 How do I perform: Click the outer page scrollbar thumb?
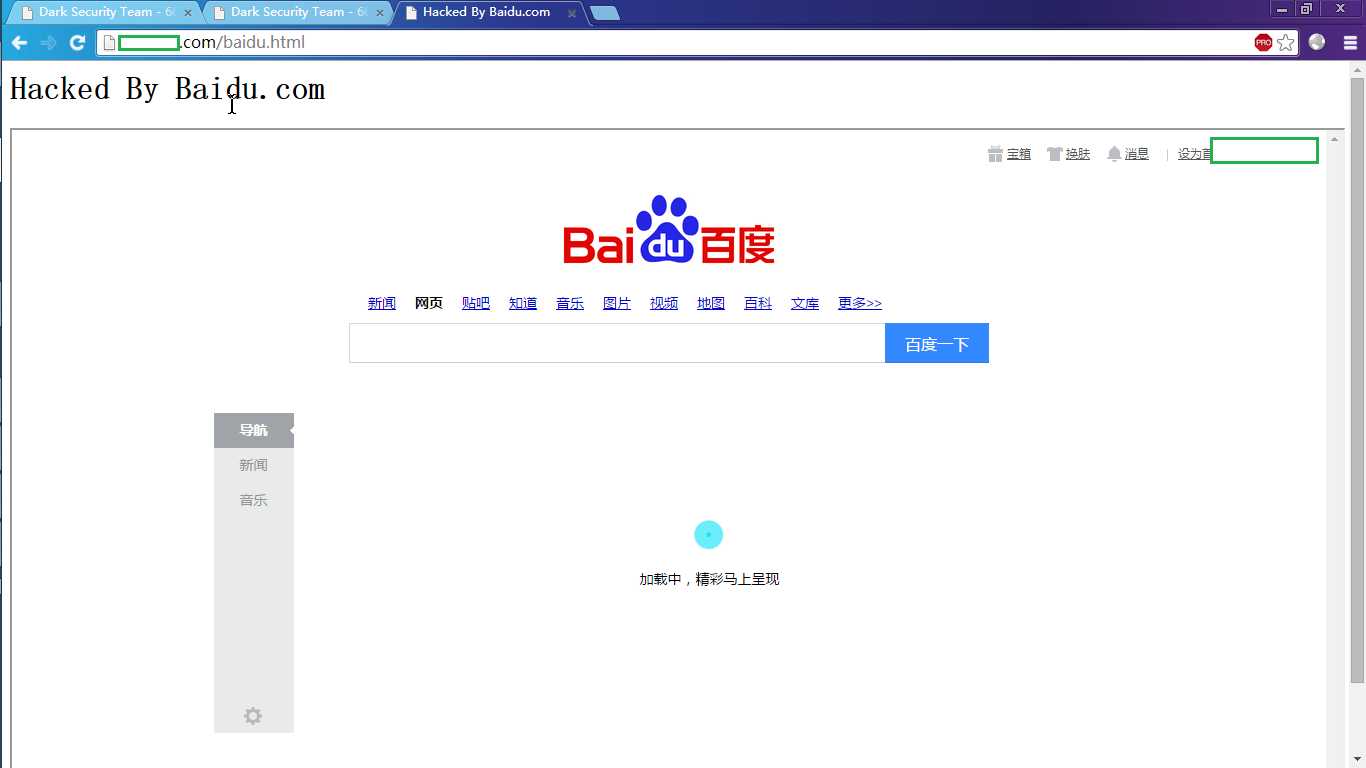(x=1357, y=380)
